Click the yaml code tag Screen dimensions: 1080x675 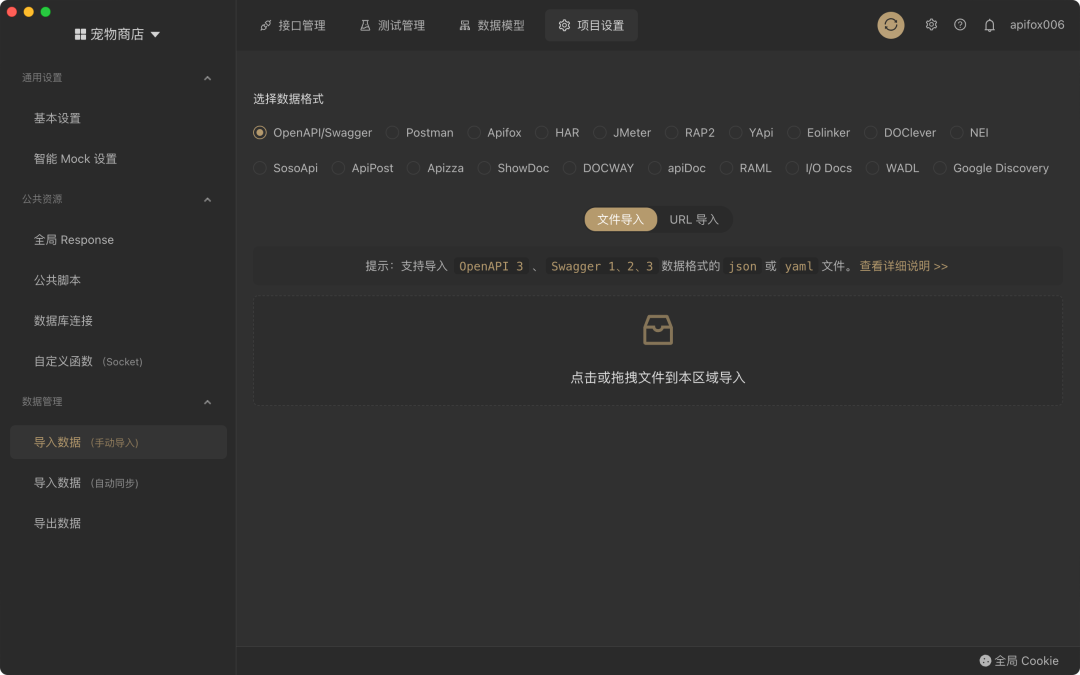tap(799, 266)
